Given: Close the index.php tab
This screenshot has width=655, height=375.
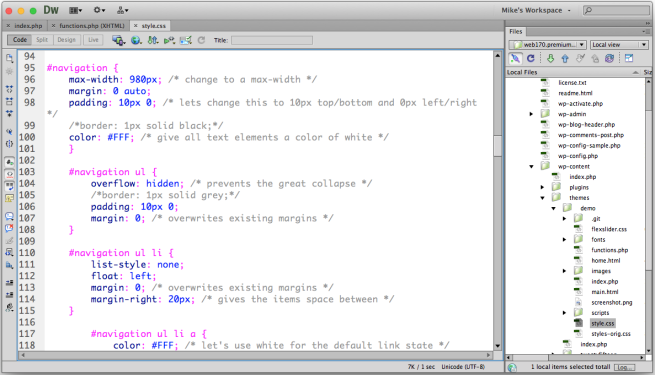Looking at the screenshot, I should [8, 26].
